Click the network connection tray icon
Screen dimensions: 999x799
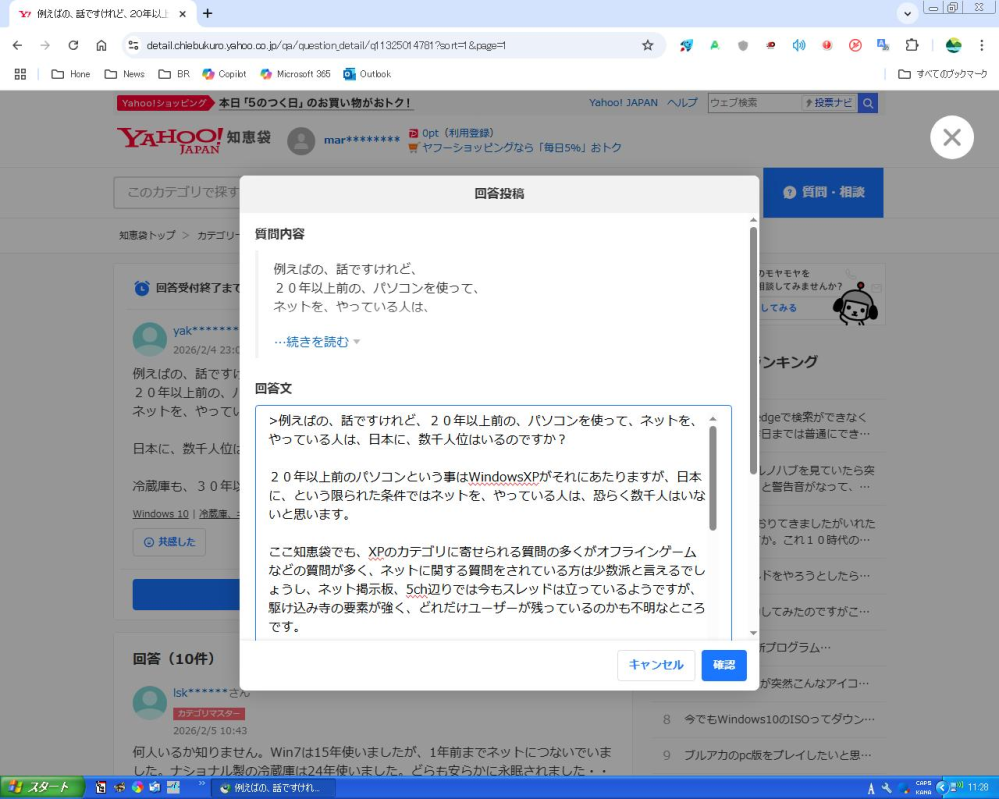pyautogui.click(x=957, y=788)
